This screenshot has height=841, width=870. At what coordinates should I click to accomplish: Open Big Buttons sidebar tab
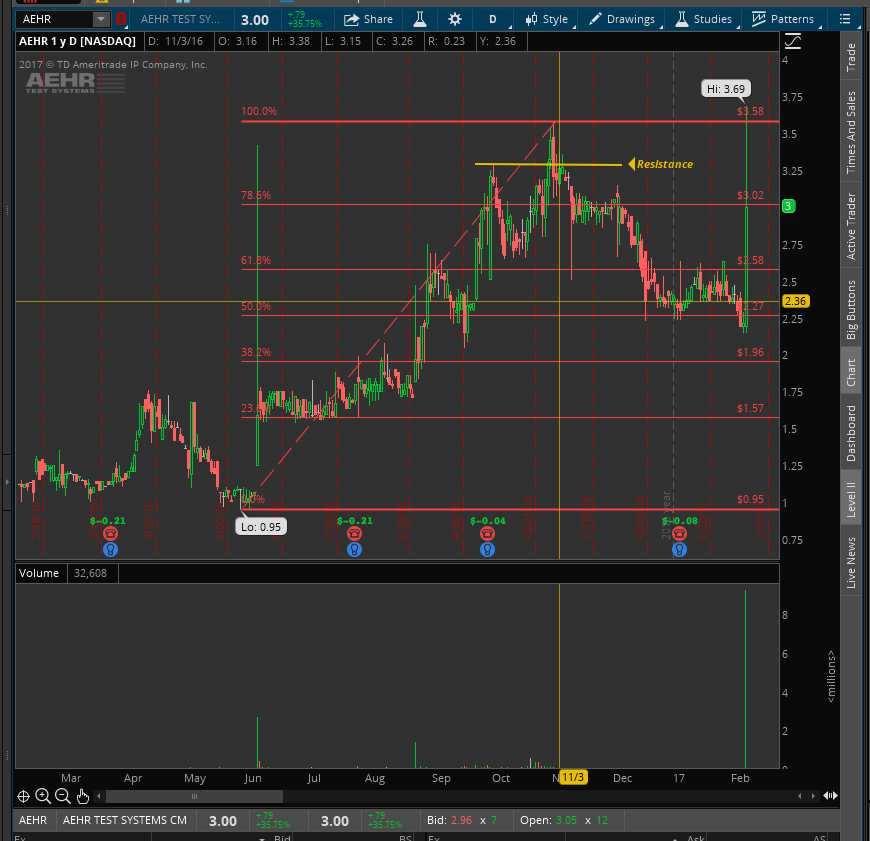(x=851, y=309)
